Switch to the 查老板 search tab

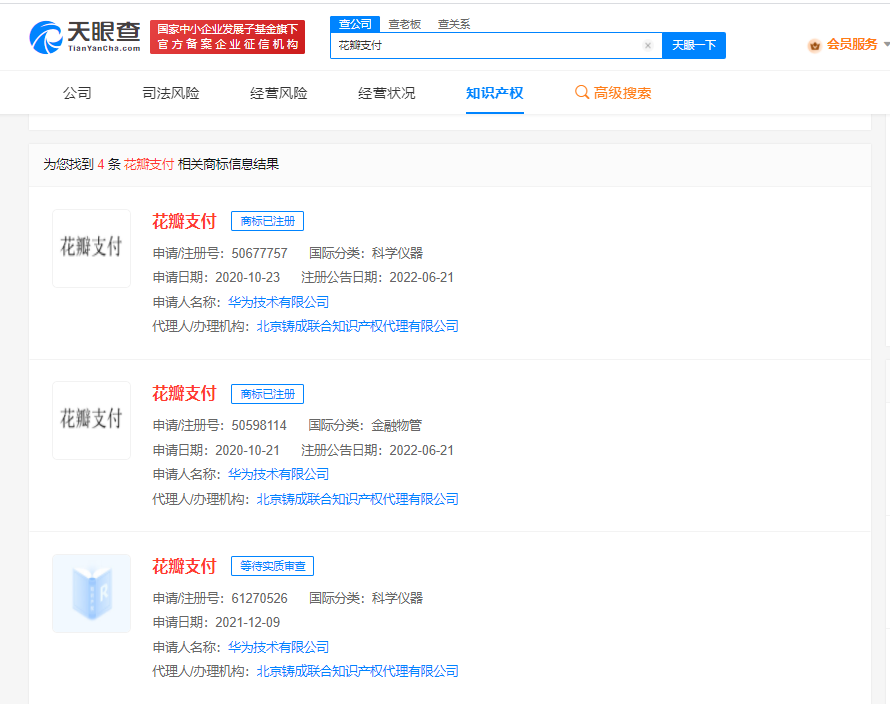tap(404, 23)
